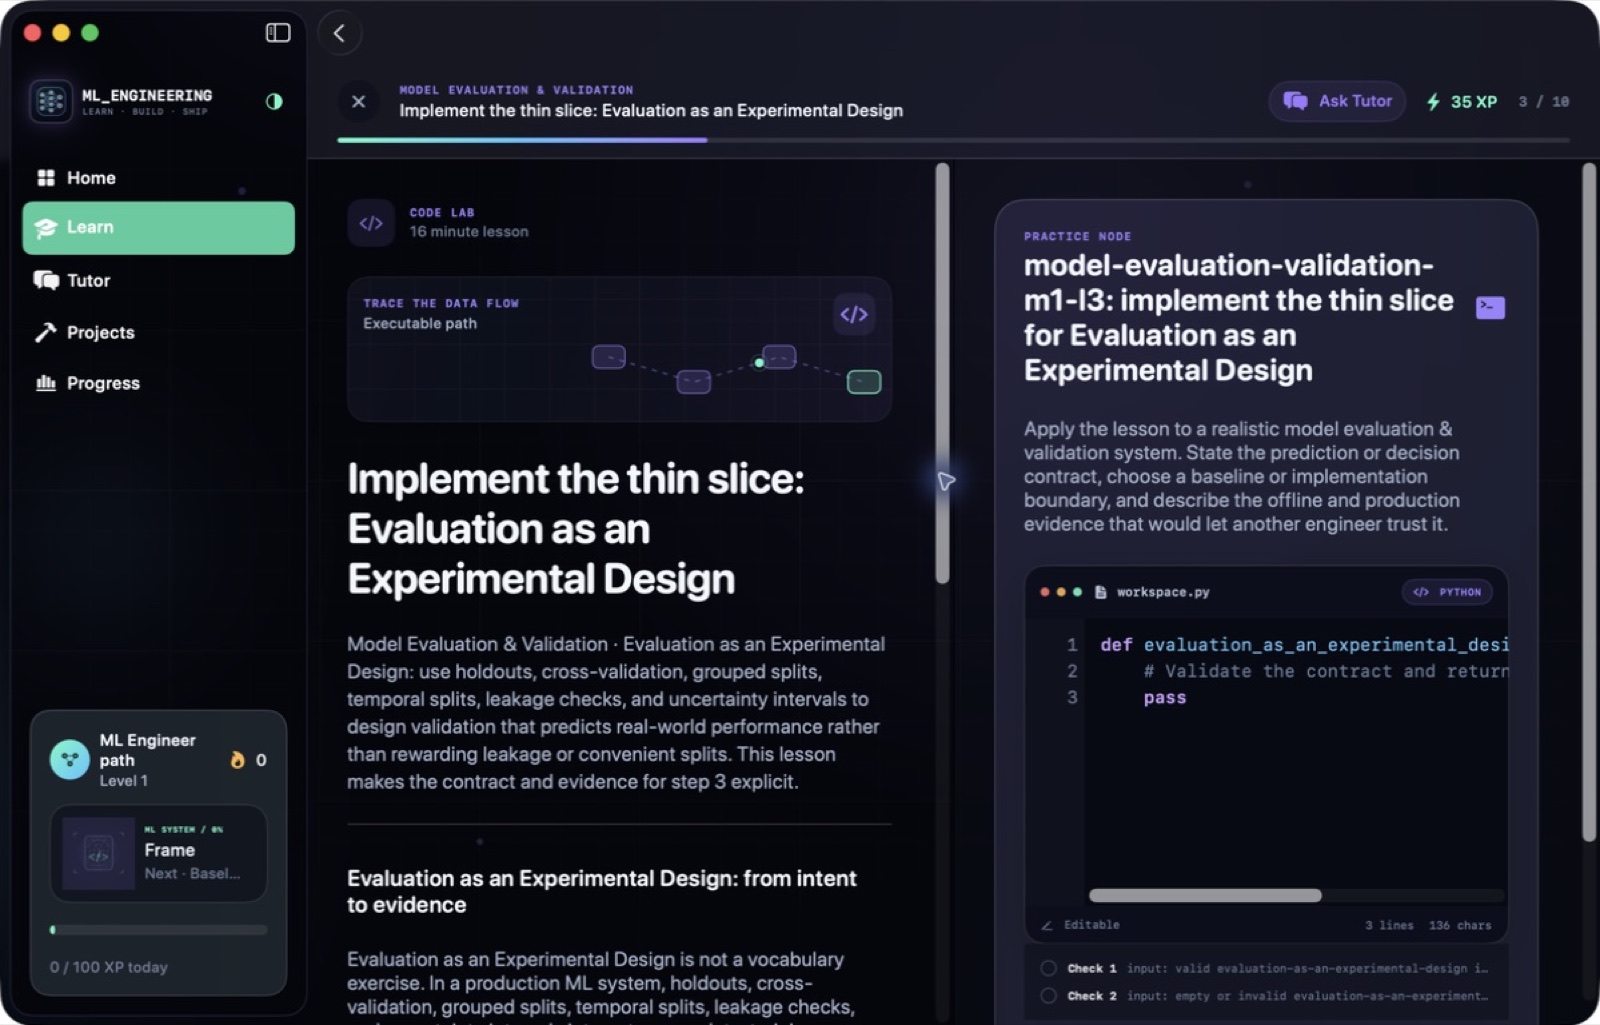Click the workspace.py file name
The width and height of the screenshot is (1600, 1025).
coord(1163,592)
